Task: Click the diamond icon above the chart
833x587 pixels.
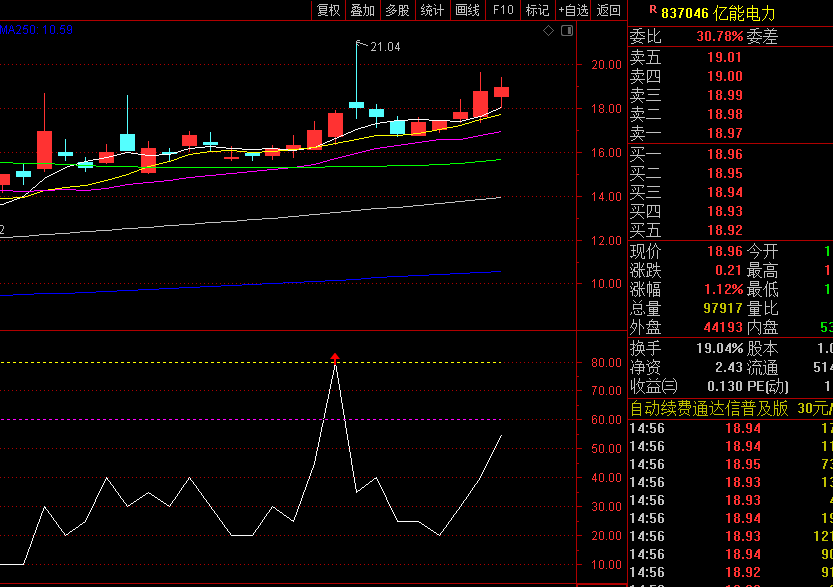Action: 548,31
